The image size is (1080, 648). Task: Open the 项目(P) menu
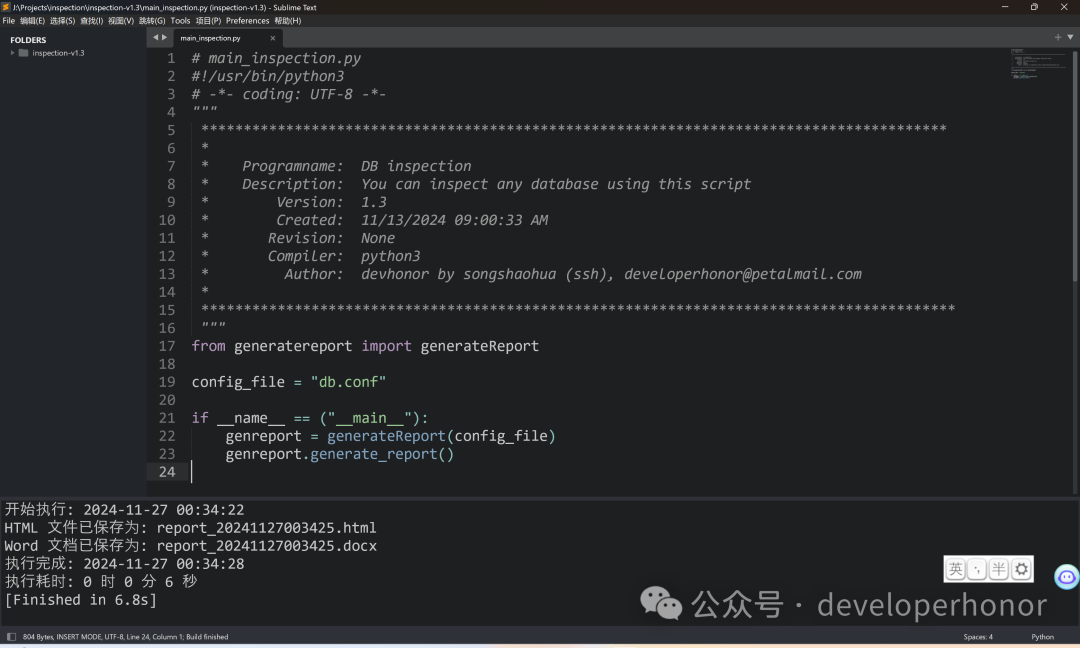click(208, 21)
